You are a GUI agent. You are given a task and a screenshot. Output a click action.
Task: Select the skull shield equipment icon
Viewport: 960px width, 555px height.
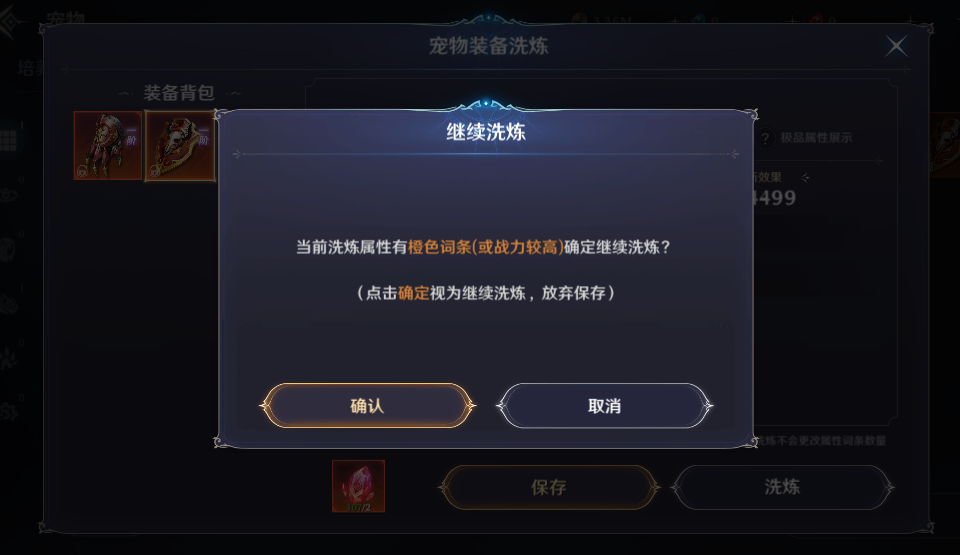click(180, 146)
